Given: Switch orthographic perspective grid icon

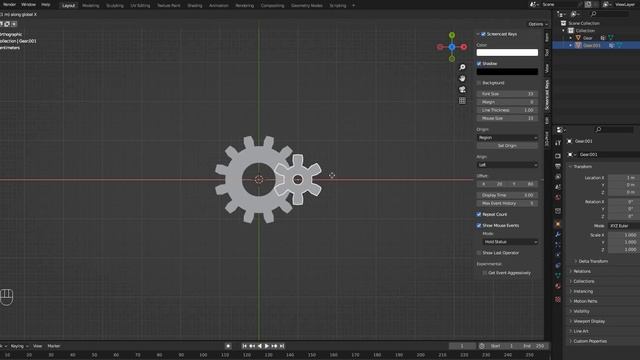Looking at the screenshot, I should [462, 100].
